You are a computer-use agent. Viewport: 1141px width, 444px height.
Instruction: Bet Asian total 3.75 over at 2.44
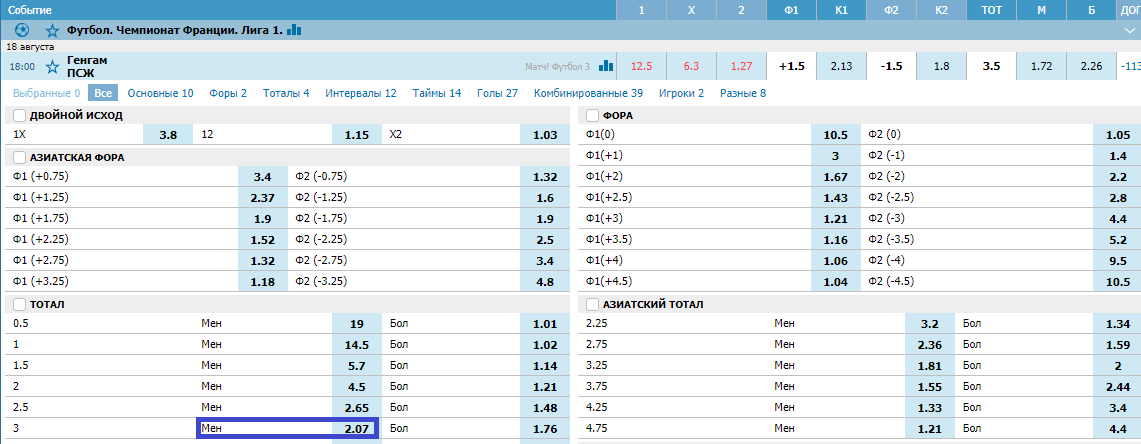coord(1117,387)
